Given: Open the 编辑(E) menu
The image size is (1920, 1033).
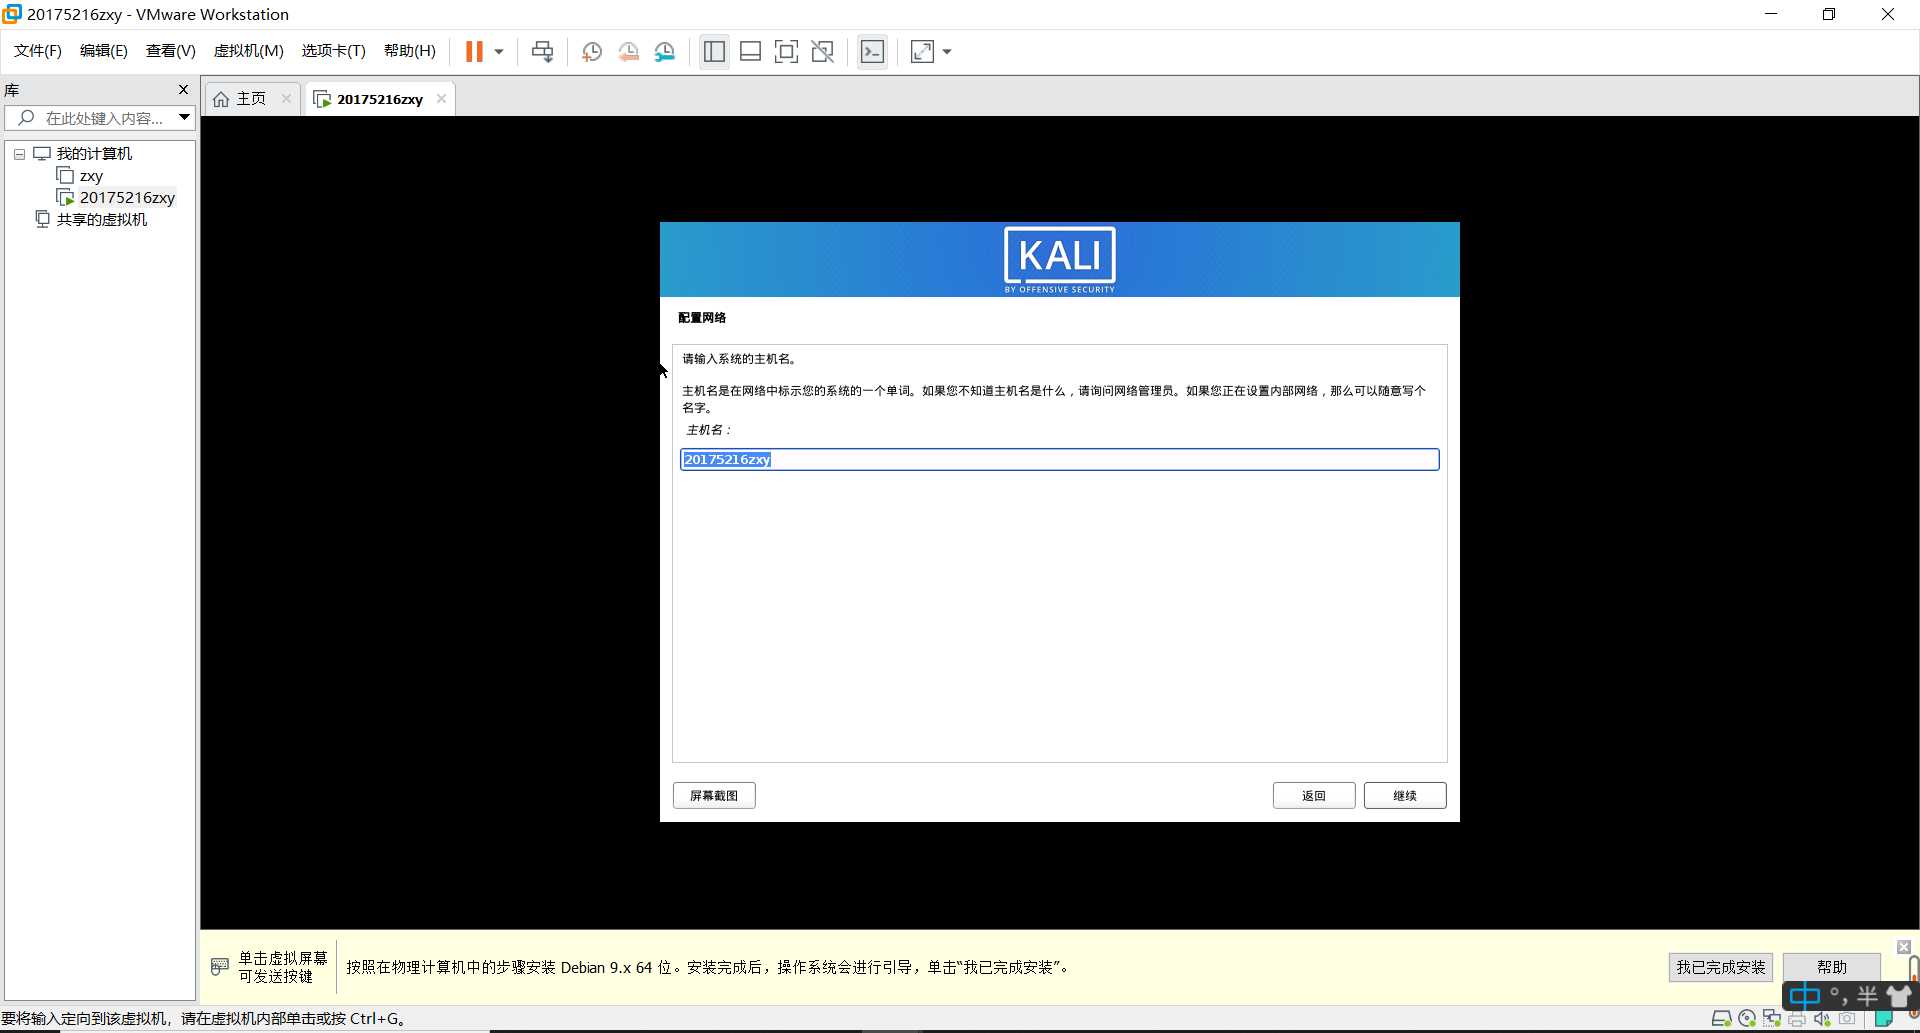Looking at the screenshot, I should (x=104, y=51).
